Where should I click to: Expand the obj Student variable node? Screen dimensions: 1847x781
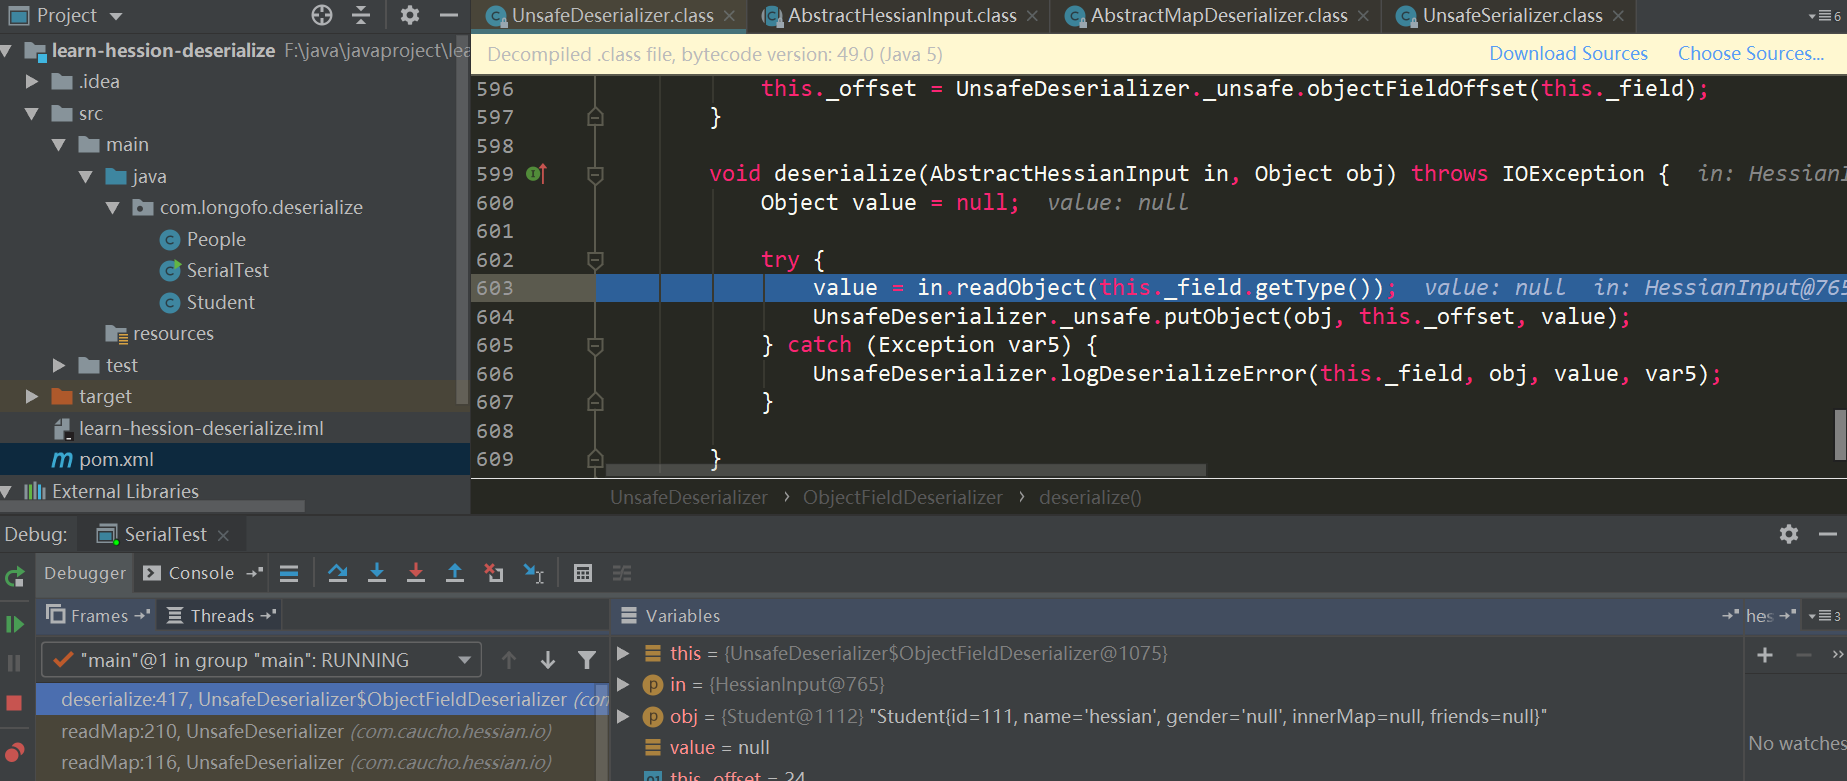click(623, 716)
